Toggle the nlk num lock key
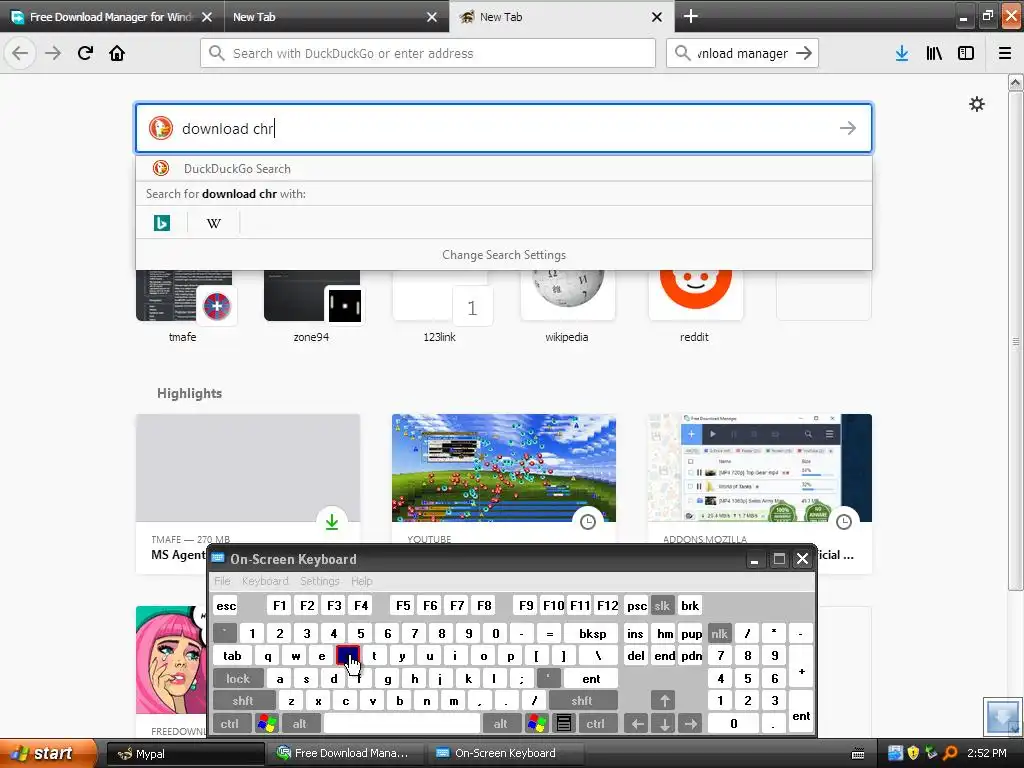 (x=719, y=633)
